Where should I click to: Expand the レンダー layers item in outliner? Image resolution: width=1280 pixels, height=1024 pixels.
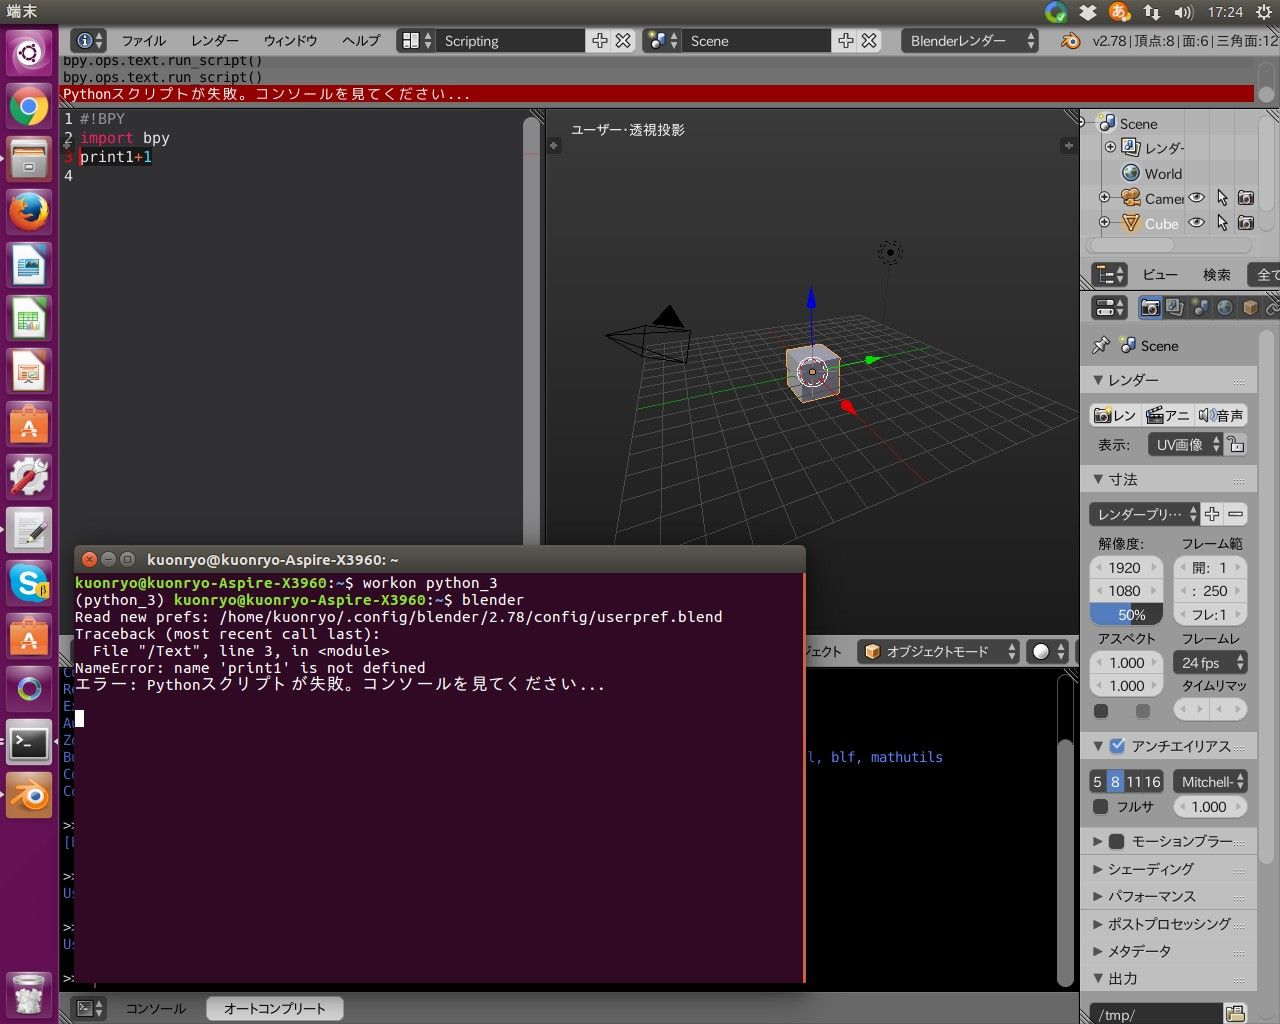click(x=1110, y=147)
